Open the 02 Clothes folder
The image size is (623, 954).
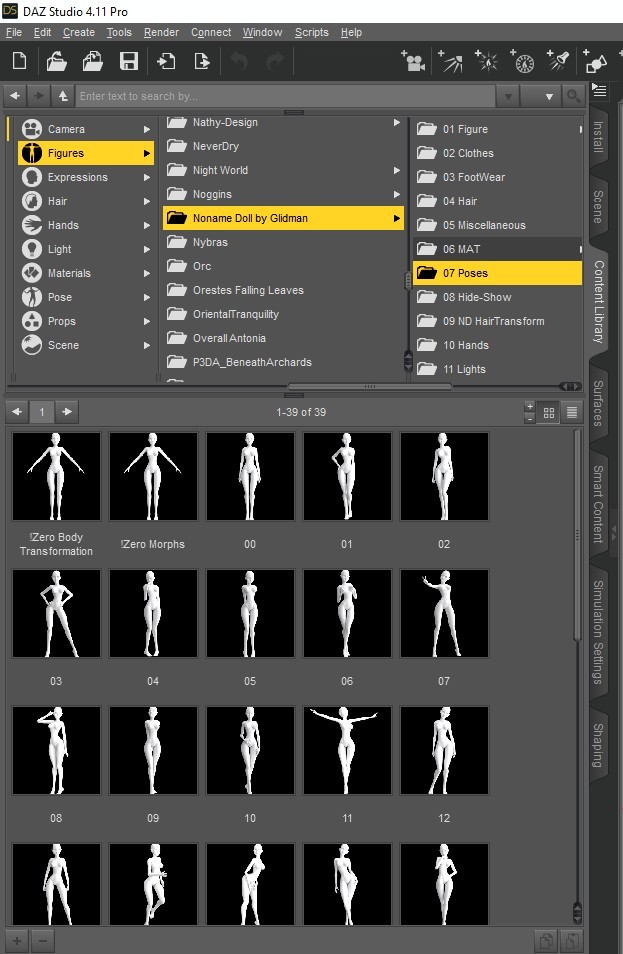(x=497, y=153)
